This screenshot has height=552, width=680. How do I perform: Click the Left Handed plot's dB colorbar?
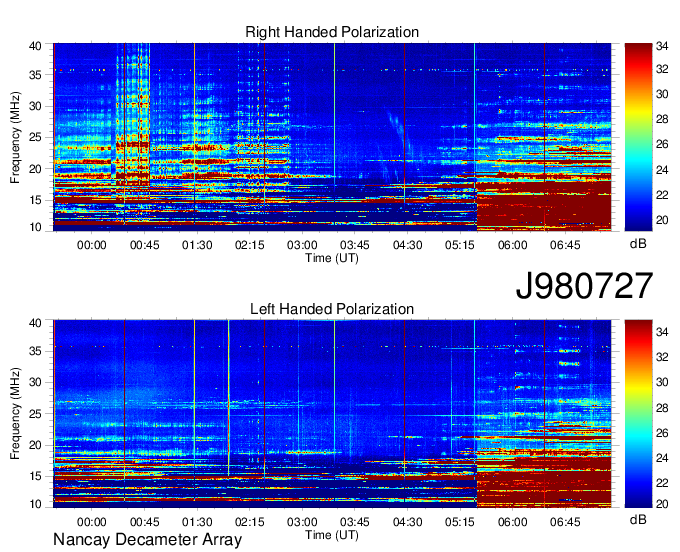tap(638, 414)
